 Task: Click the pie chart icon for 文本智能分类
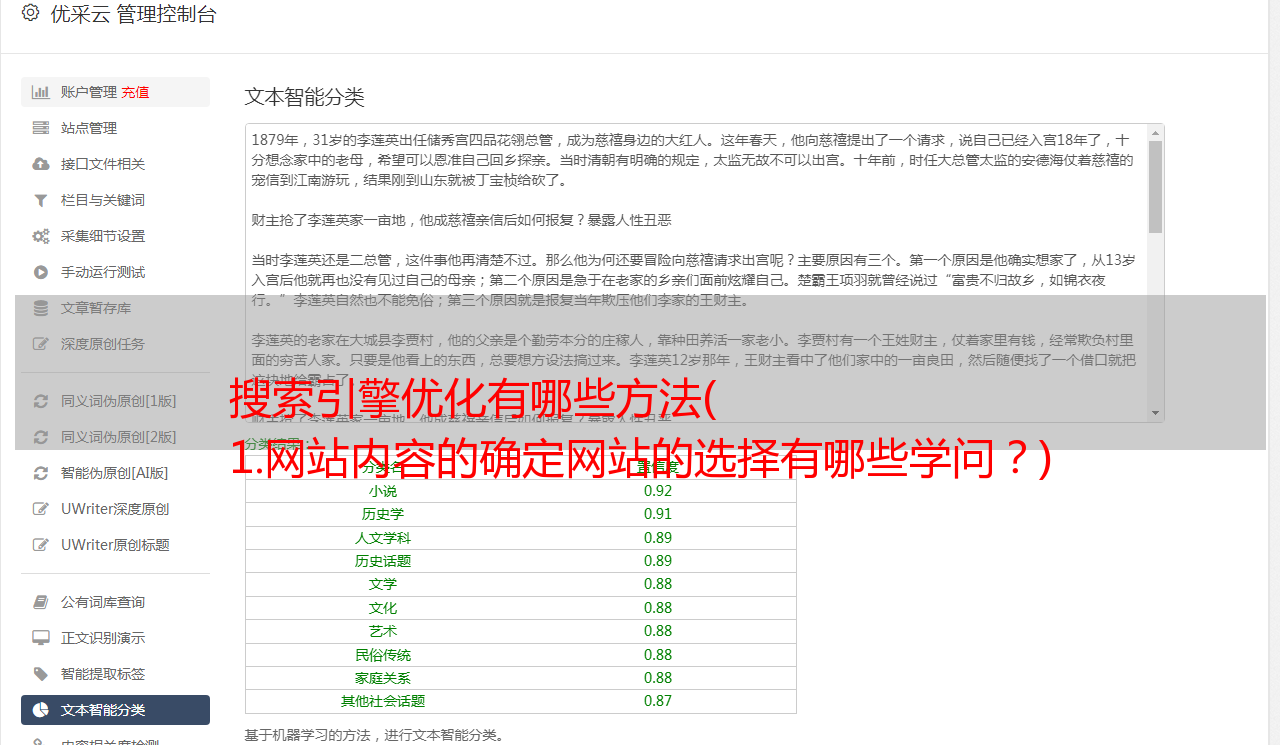(41, 710)
